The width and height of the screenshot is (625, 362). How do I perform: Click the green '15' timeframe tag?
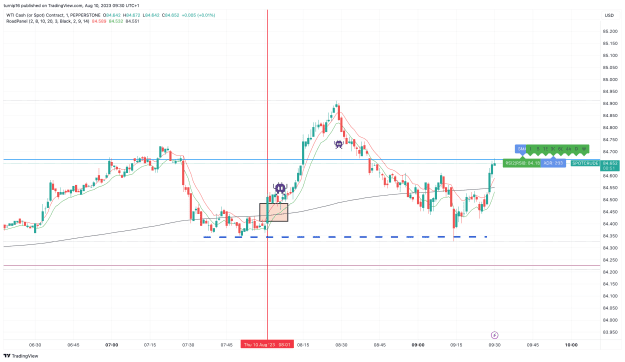tap(546, 149)
